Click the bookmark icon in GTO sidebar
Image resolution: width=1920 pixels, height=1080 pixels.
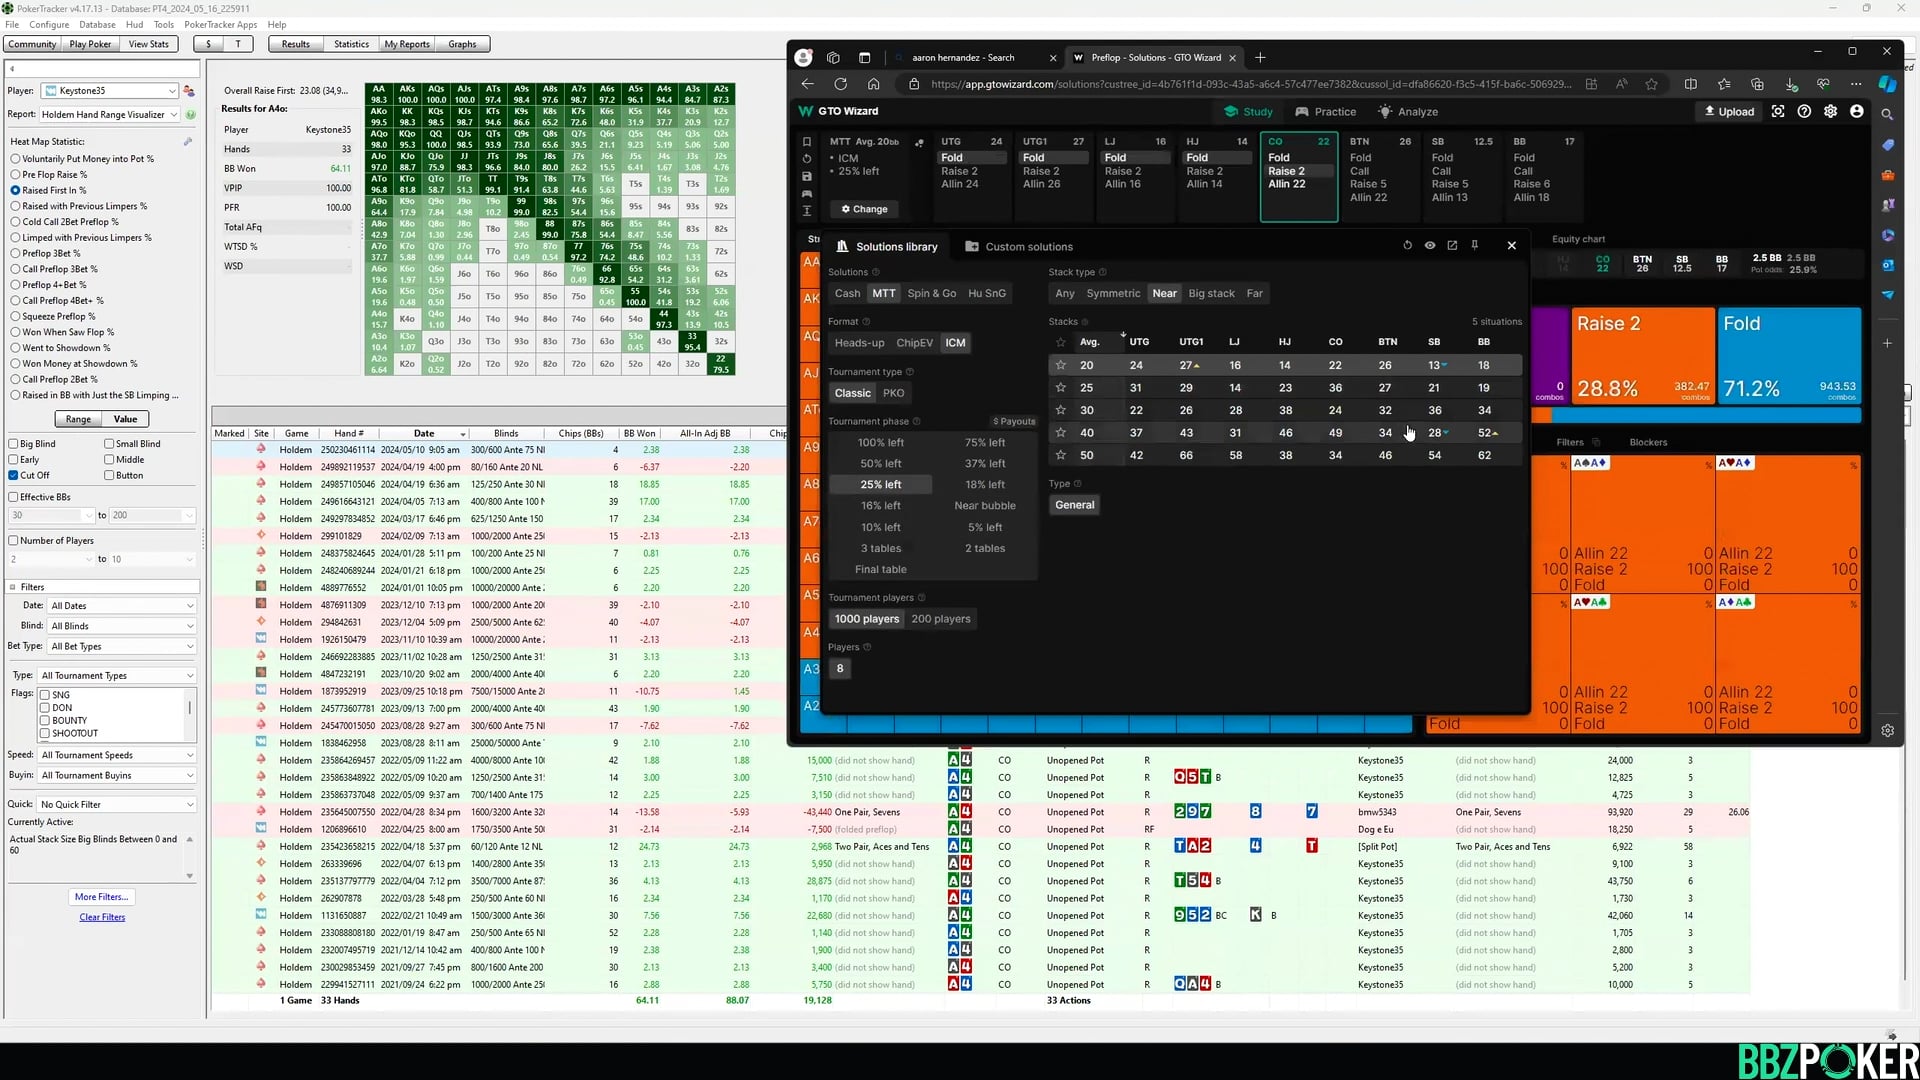point(807,142)
